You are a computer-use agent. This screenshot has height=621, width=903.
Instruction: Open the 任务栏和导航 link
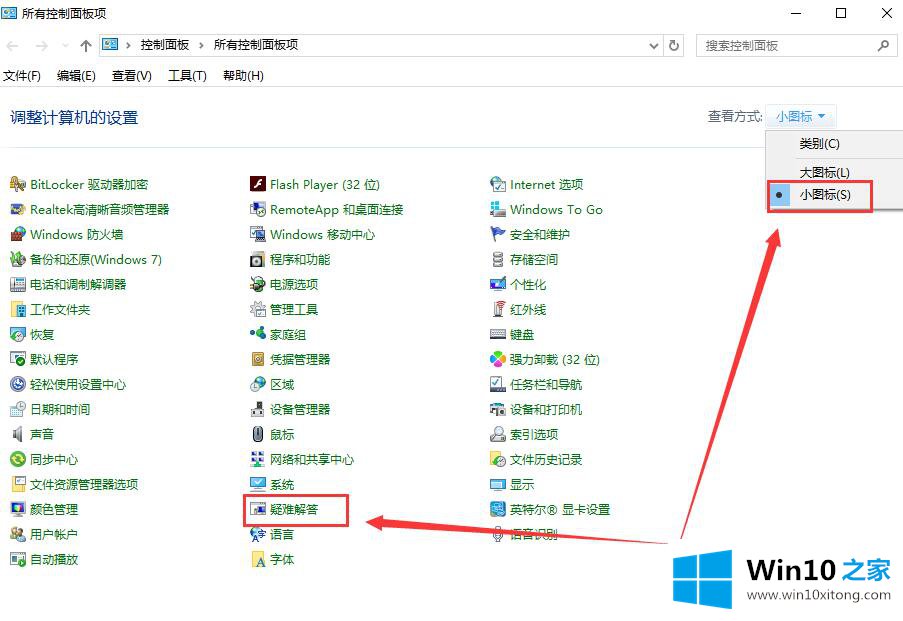[546, 385]
